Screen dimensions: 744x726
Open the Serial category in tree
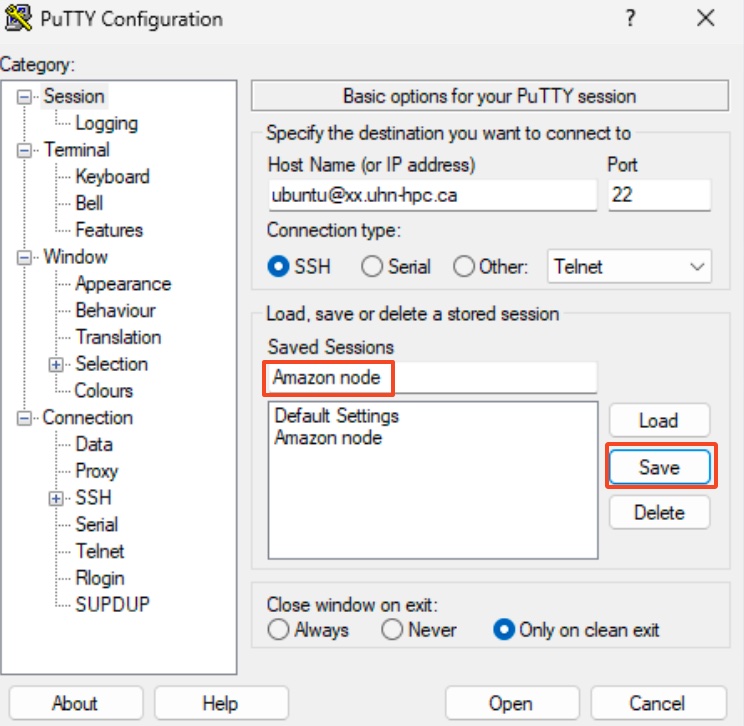click(97, 525)
